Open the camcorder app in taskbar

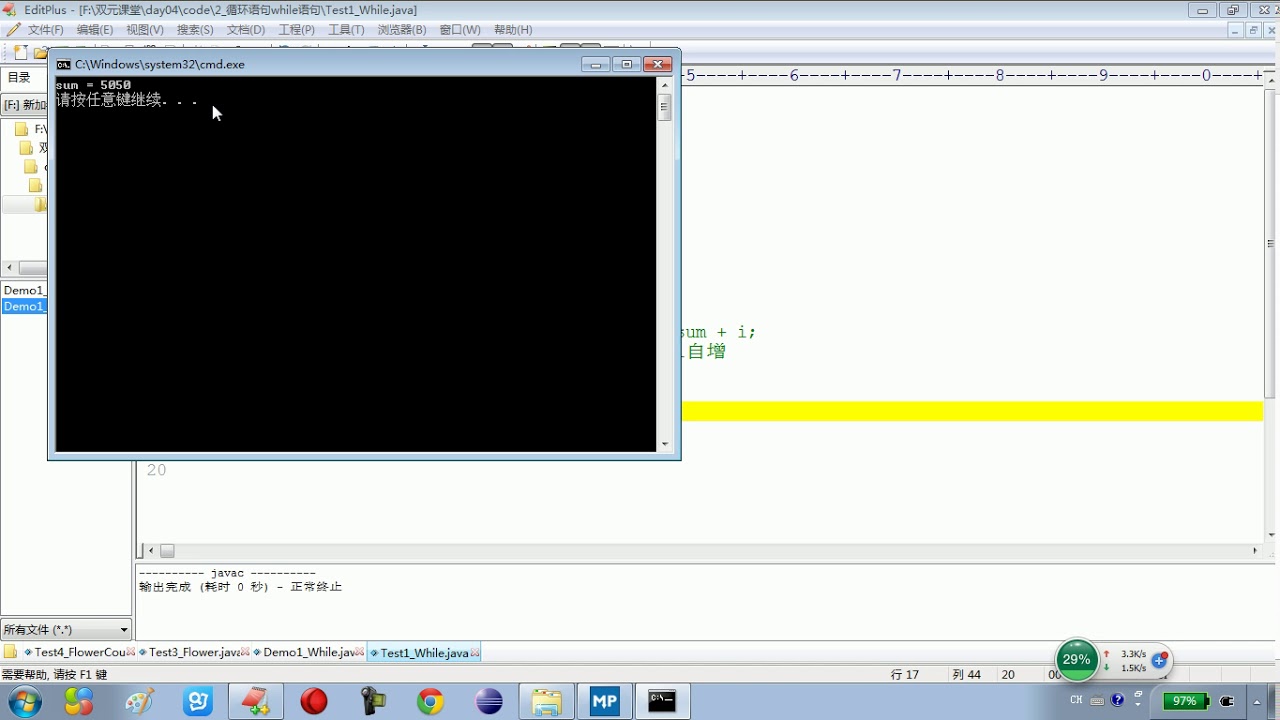click(373, 702)
